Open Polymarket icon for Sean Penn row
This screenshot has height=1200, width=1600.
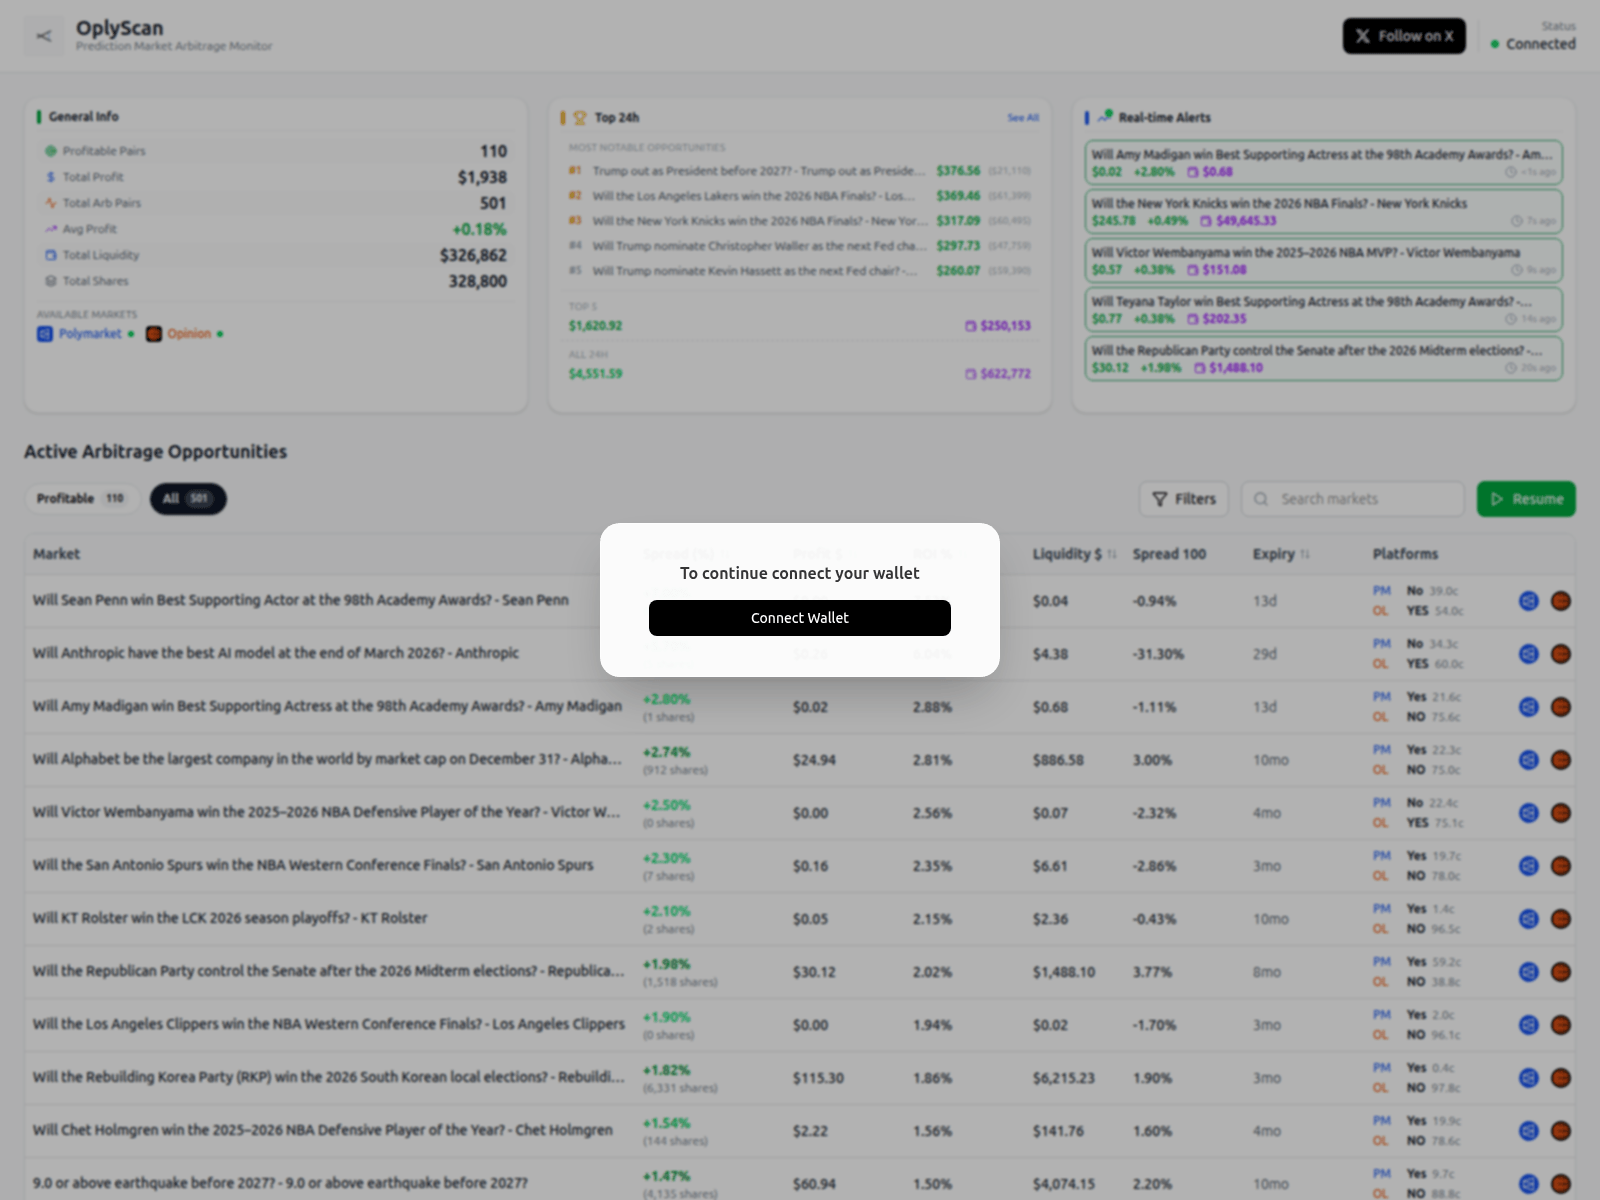click(x=1529, y=601)
